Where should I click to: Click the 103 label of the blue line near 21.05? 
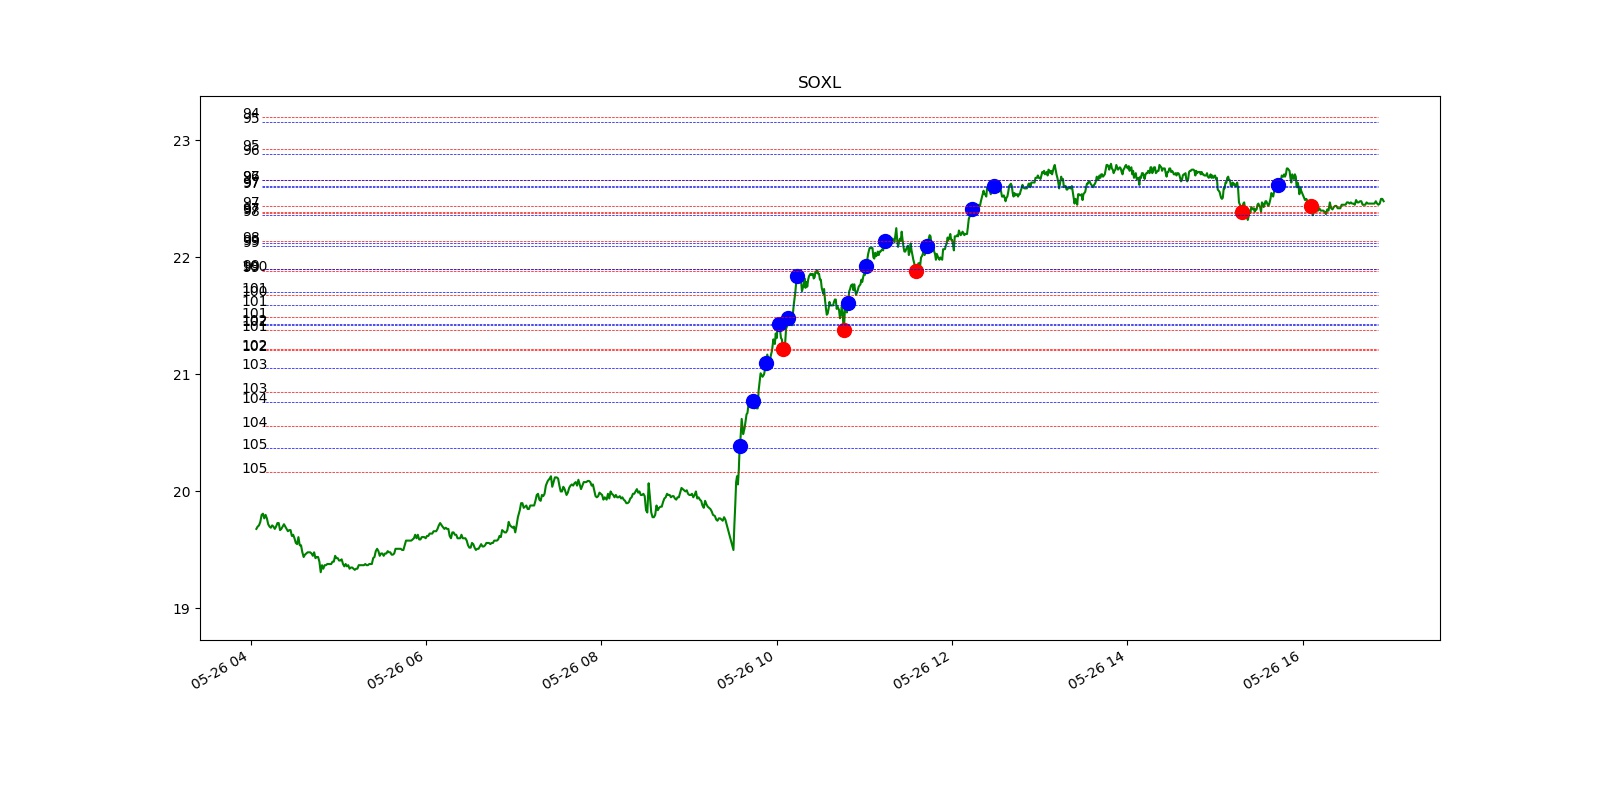click(255, 365)
